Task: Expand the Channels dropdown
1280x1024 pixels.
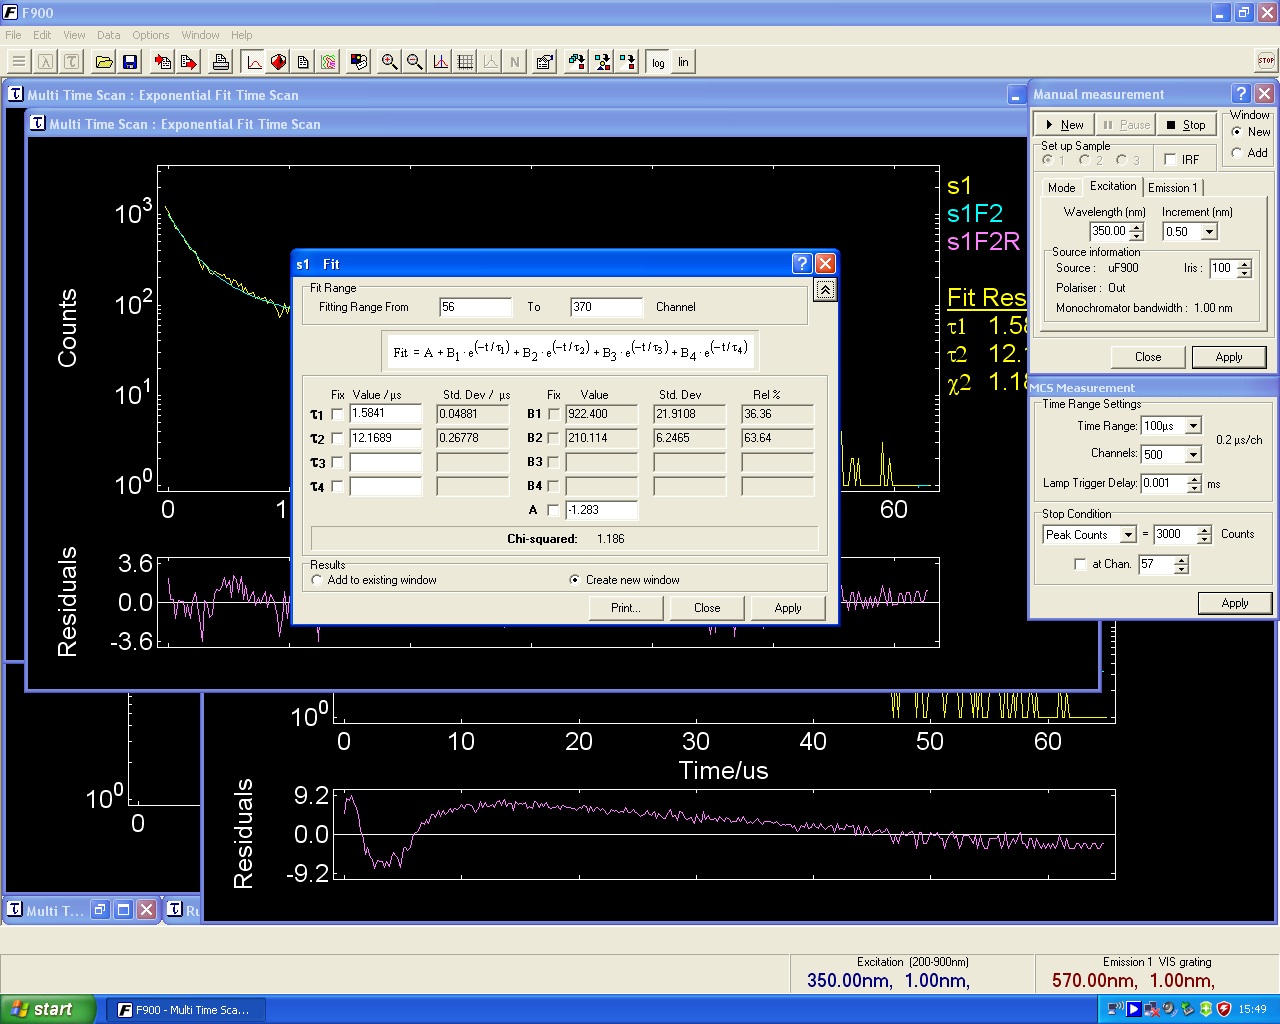Action: pyautogui.click(x=1193, y=455)
